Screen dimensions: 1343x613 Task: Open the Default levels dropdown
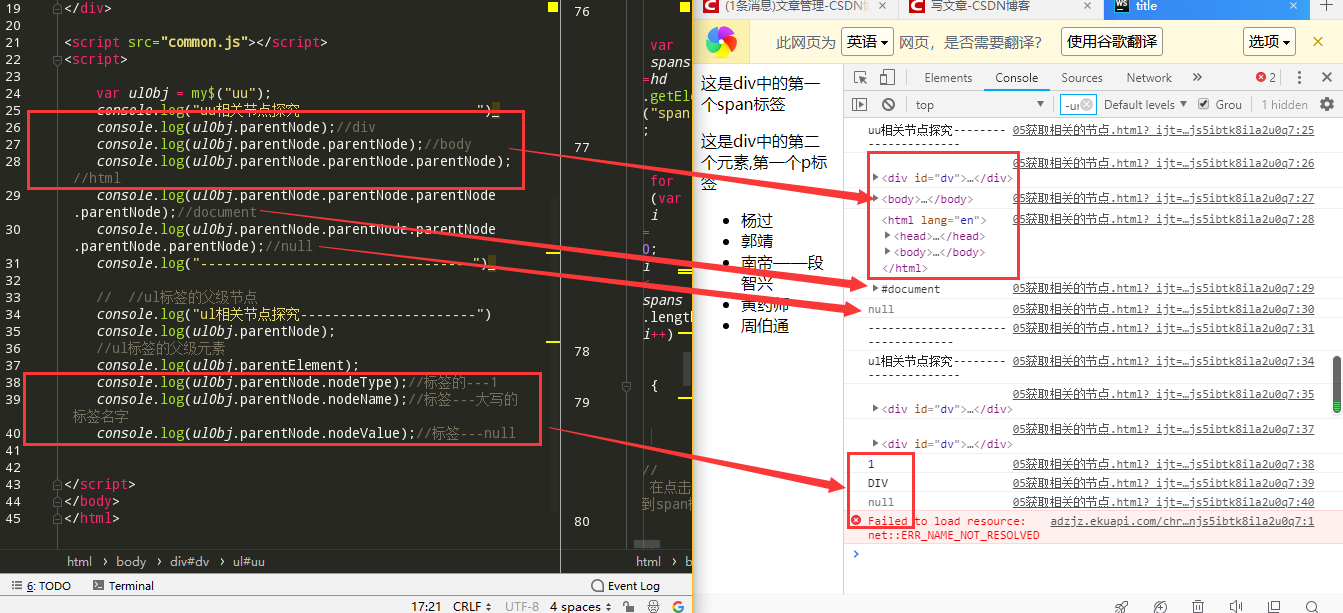click(1143, 104)
